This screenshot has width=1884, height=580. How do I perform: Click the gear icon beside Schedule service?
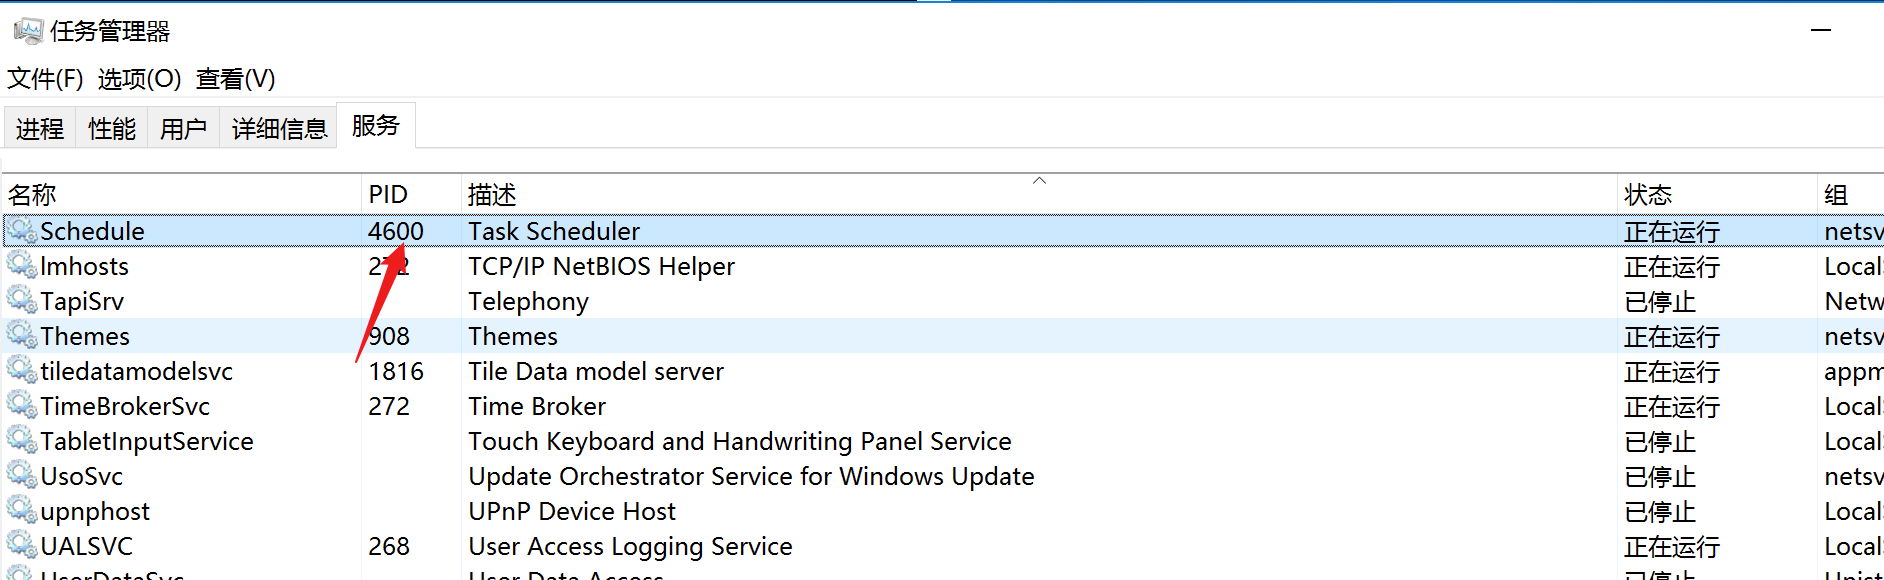[22, 231]
